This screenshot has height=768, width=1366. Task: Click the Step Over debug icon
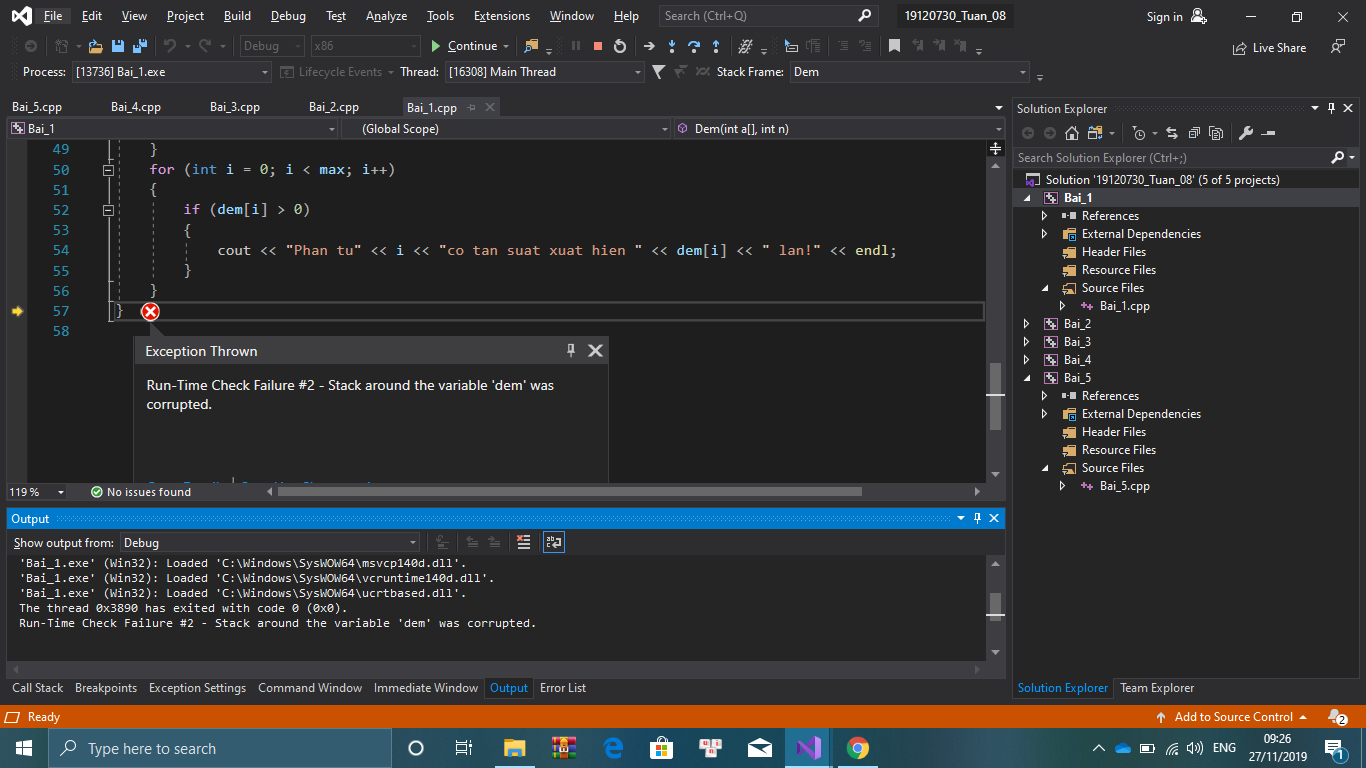(693, 46)
